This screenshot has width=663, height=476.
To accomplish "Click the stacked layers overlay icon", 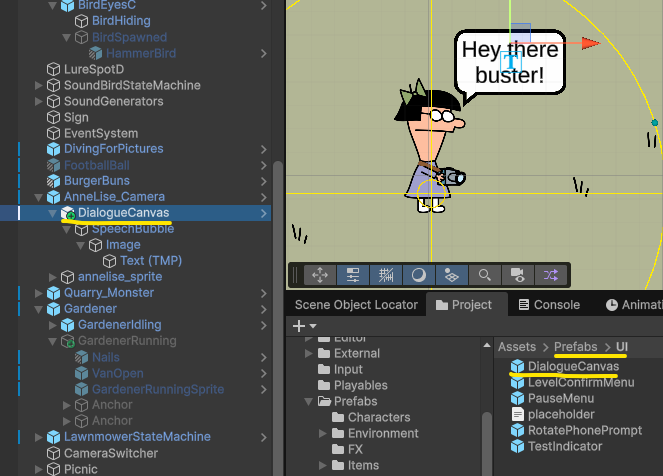I will (x=451, y=274).
